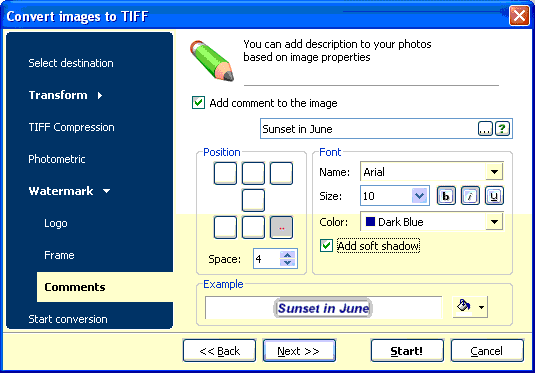This screenshot has height=373, width=535.
Task: Uncheck Add comment to the image
Action: point(198,103)
